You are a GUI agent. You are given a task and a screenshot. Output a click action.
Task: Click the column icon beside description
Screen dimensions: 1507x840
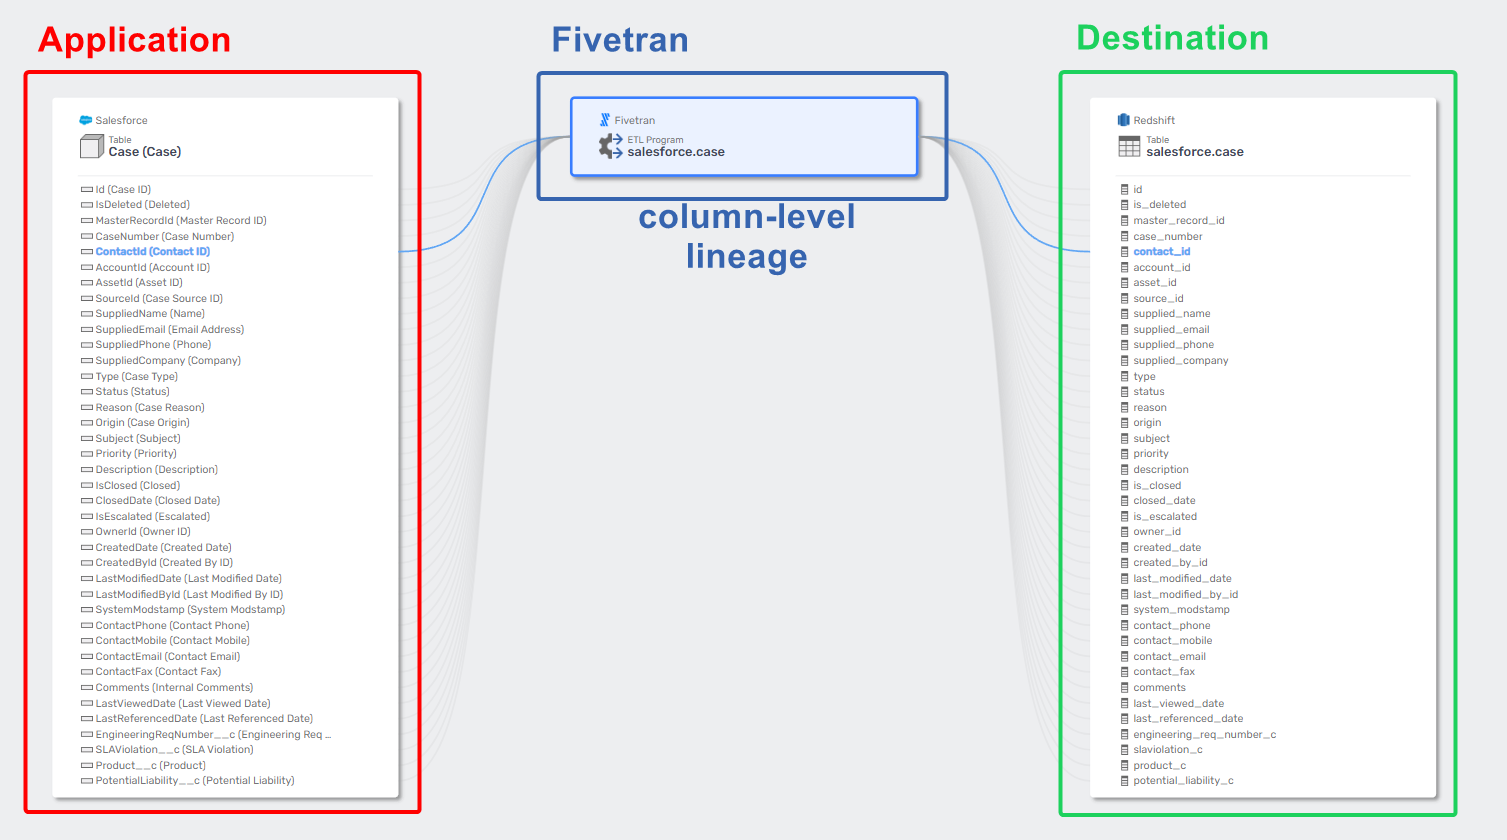[1125, 470]
